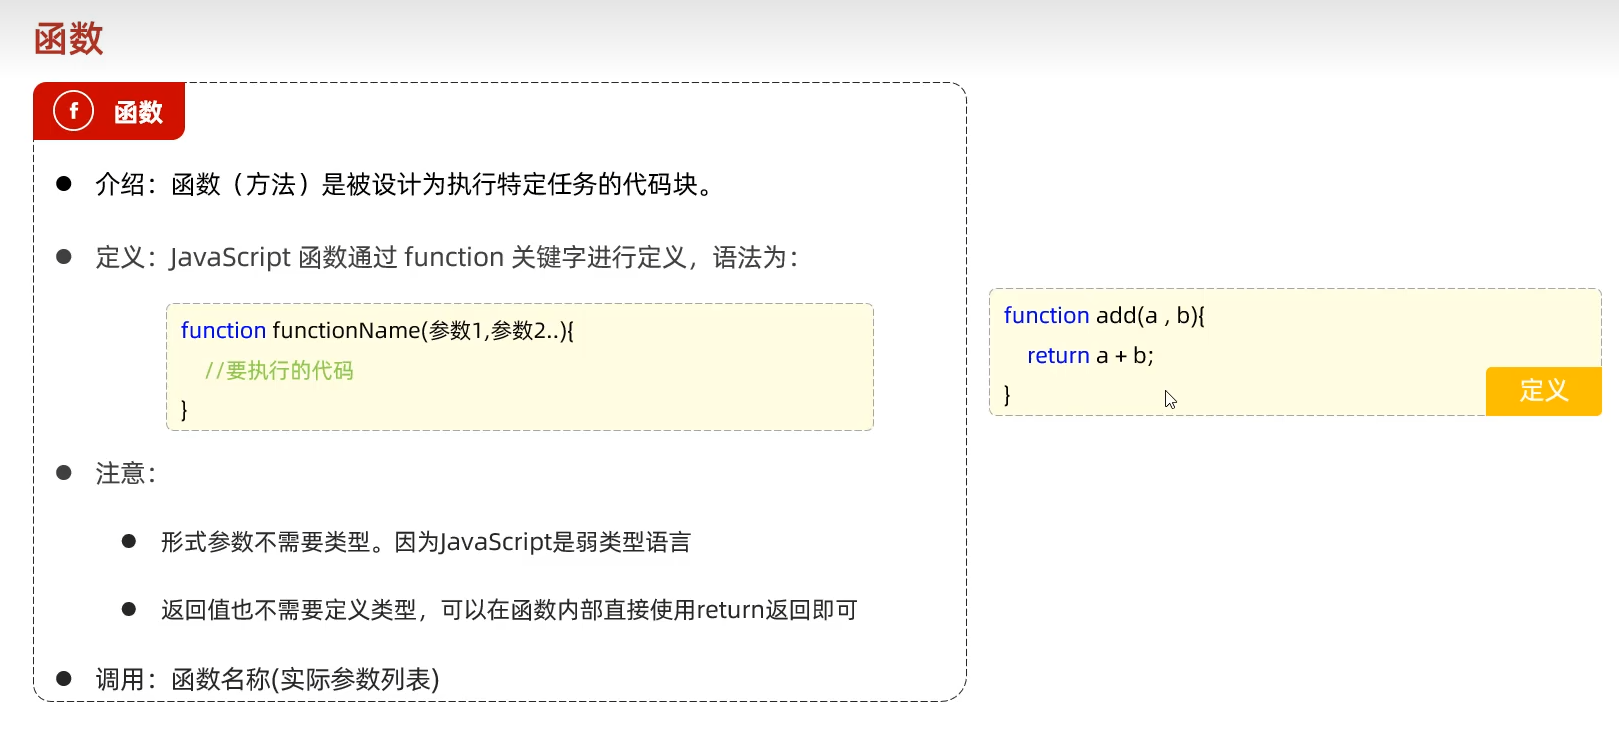Click the 调用：函数名称(实际参数列表) text
Screen dimensions: 1619x746
pyautogui.click(x=267, y=680)
